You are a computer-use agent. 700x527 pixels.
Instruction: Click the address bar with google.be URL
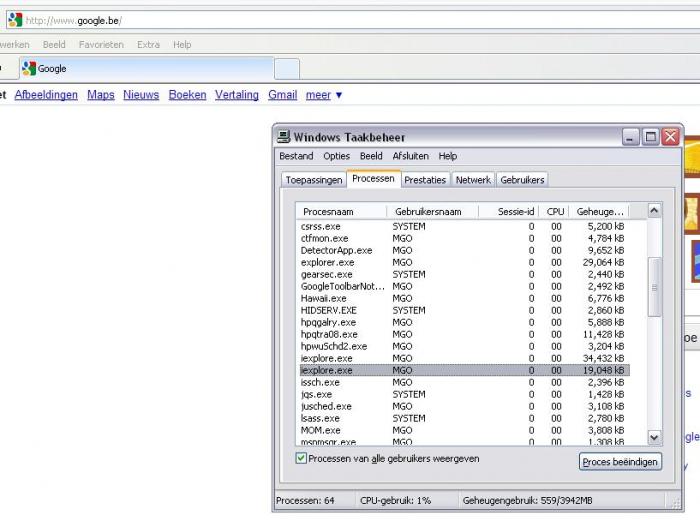[353, 21]
